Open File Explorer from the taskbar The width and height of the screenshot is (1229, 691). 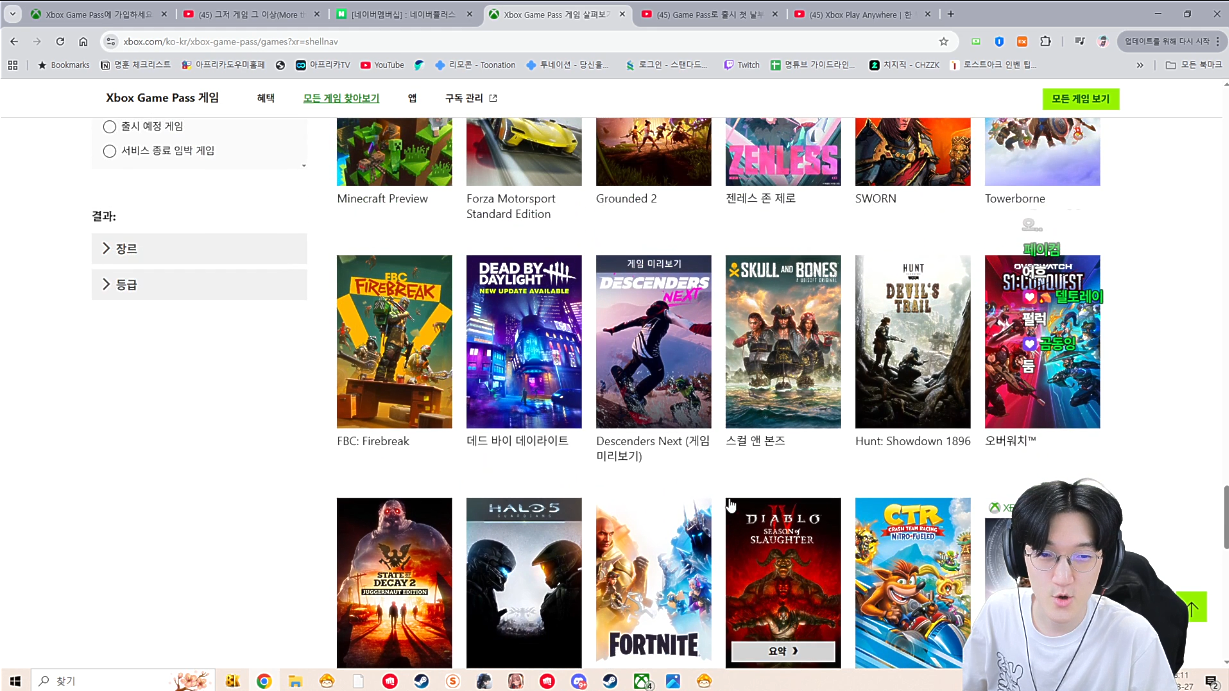[x=295, y=681]
